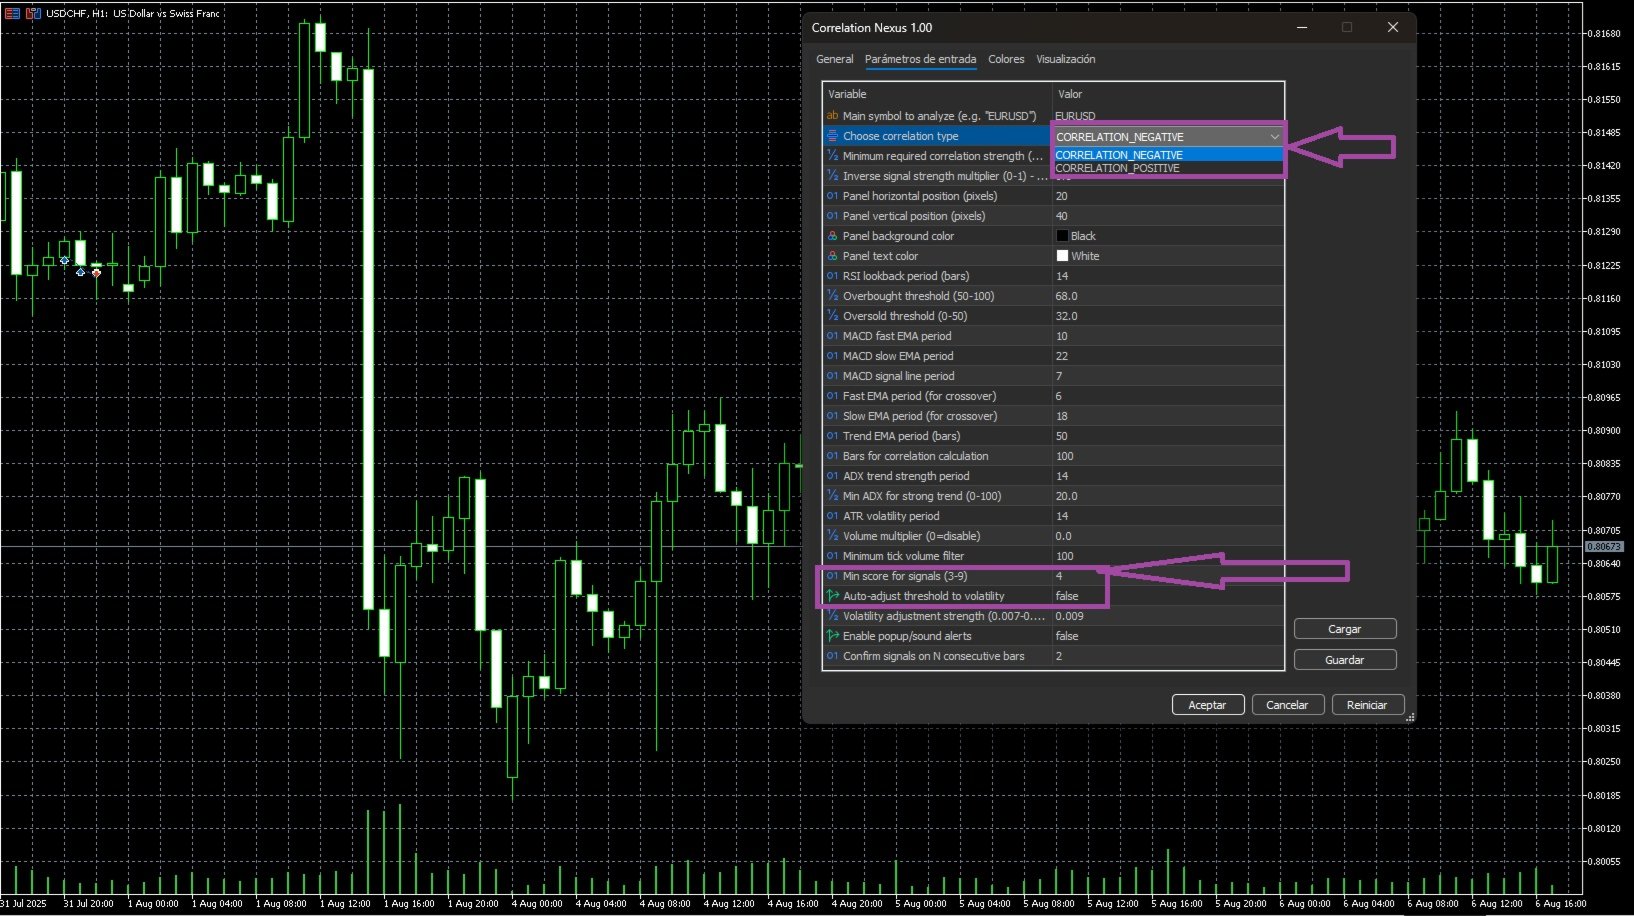The image size is (1634, 916).
Task: Click the boolean icon beside Enable popup/sound alerts
Action: pos(832,636)
